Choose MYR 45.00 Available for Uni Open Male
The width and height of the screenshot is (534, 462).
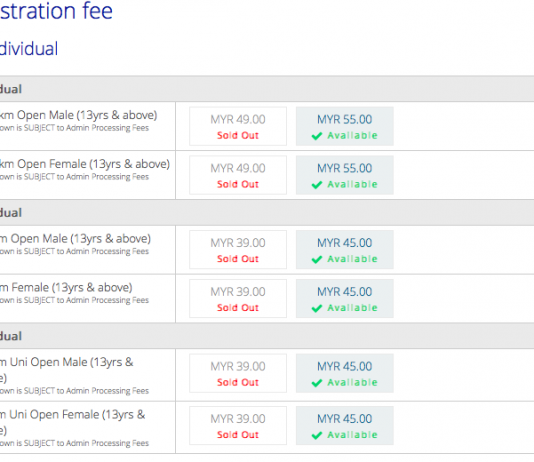345,373
